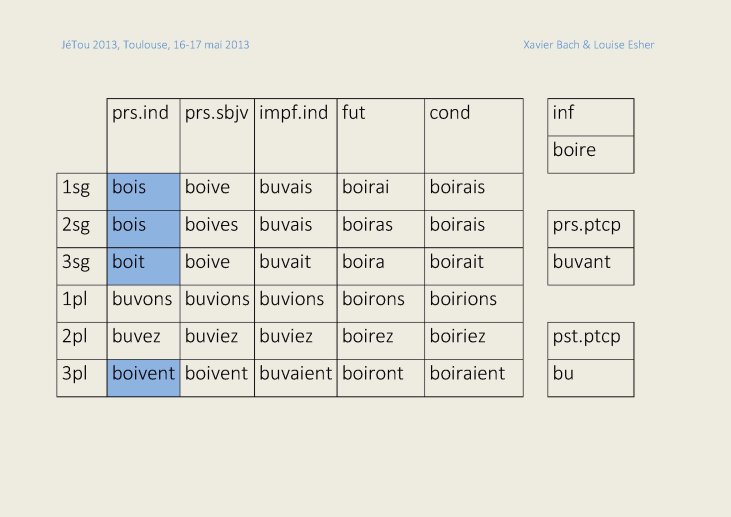Screen dimensions: 731x517
Task: Select the 'prs.sbjv' column header
Action: point(217,136)
